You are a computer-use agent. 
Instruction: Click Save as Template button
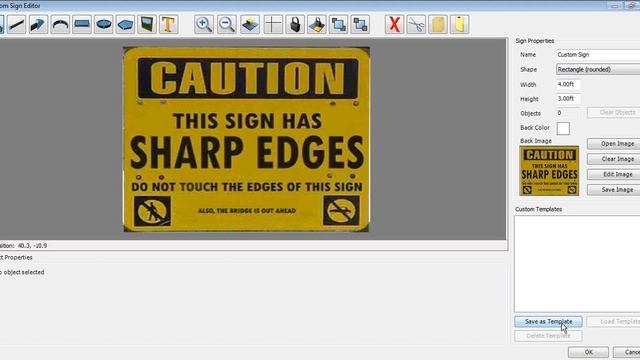(x=548, y=322)
